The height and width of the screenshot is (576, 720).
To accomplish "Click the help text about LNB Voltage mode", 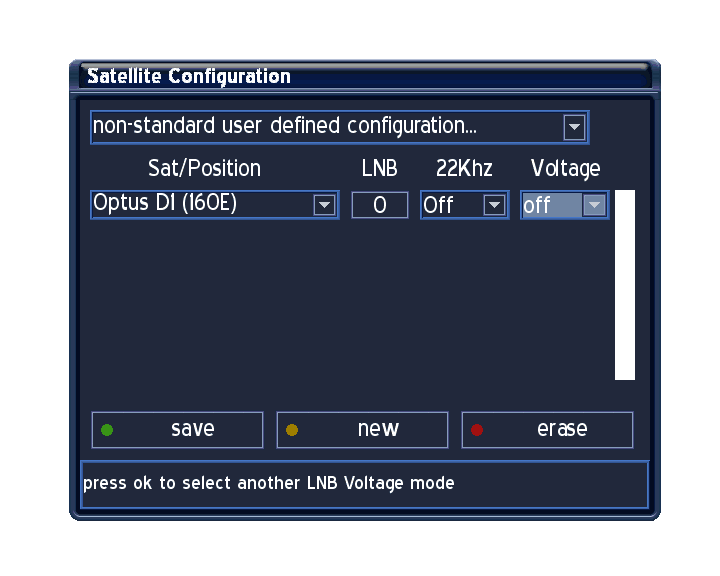I will click(x=269, y=483).
